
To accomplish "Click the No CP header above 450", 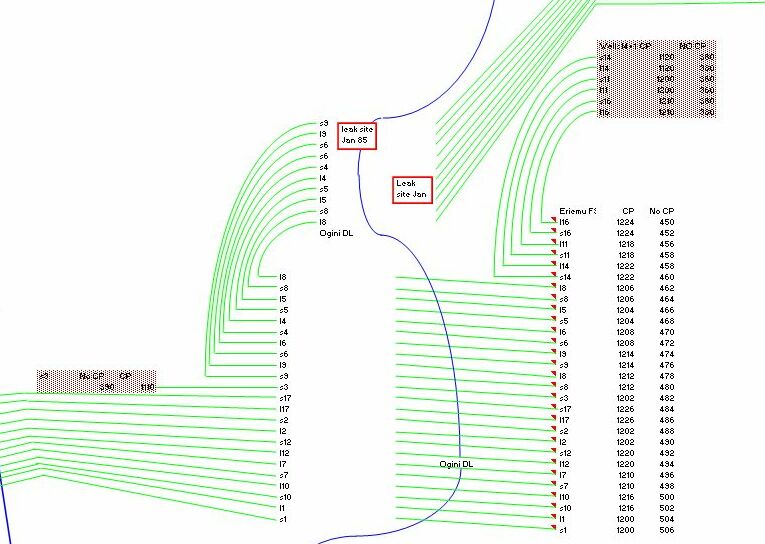I will 660,211.
